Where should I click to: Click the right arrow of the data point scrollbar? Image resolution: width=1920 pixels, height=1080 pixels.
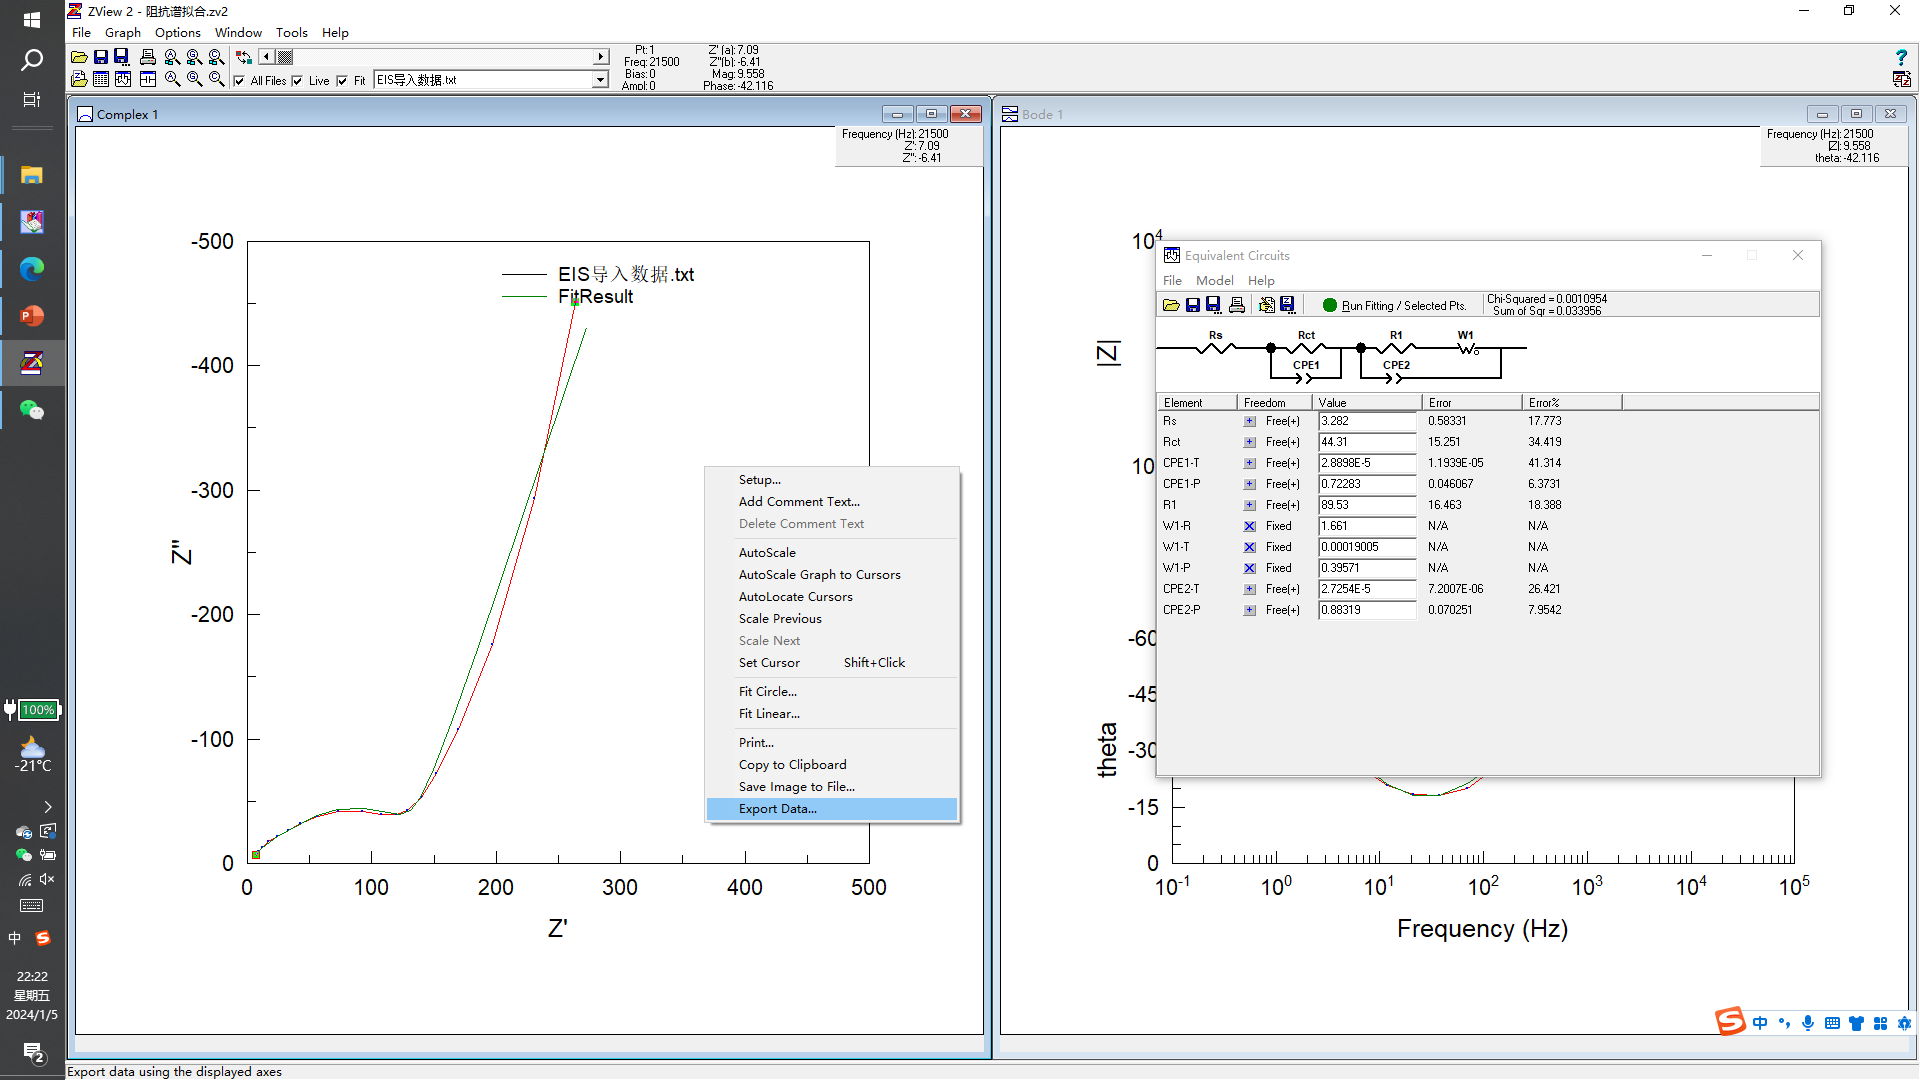point(600,57)
